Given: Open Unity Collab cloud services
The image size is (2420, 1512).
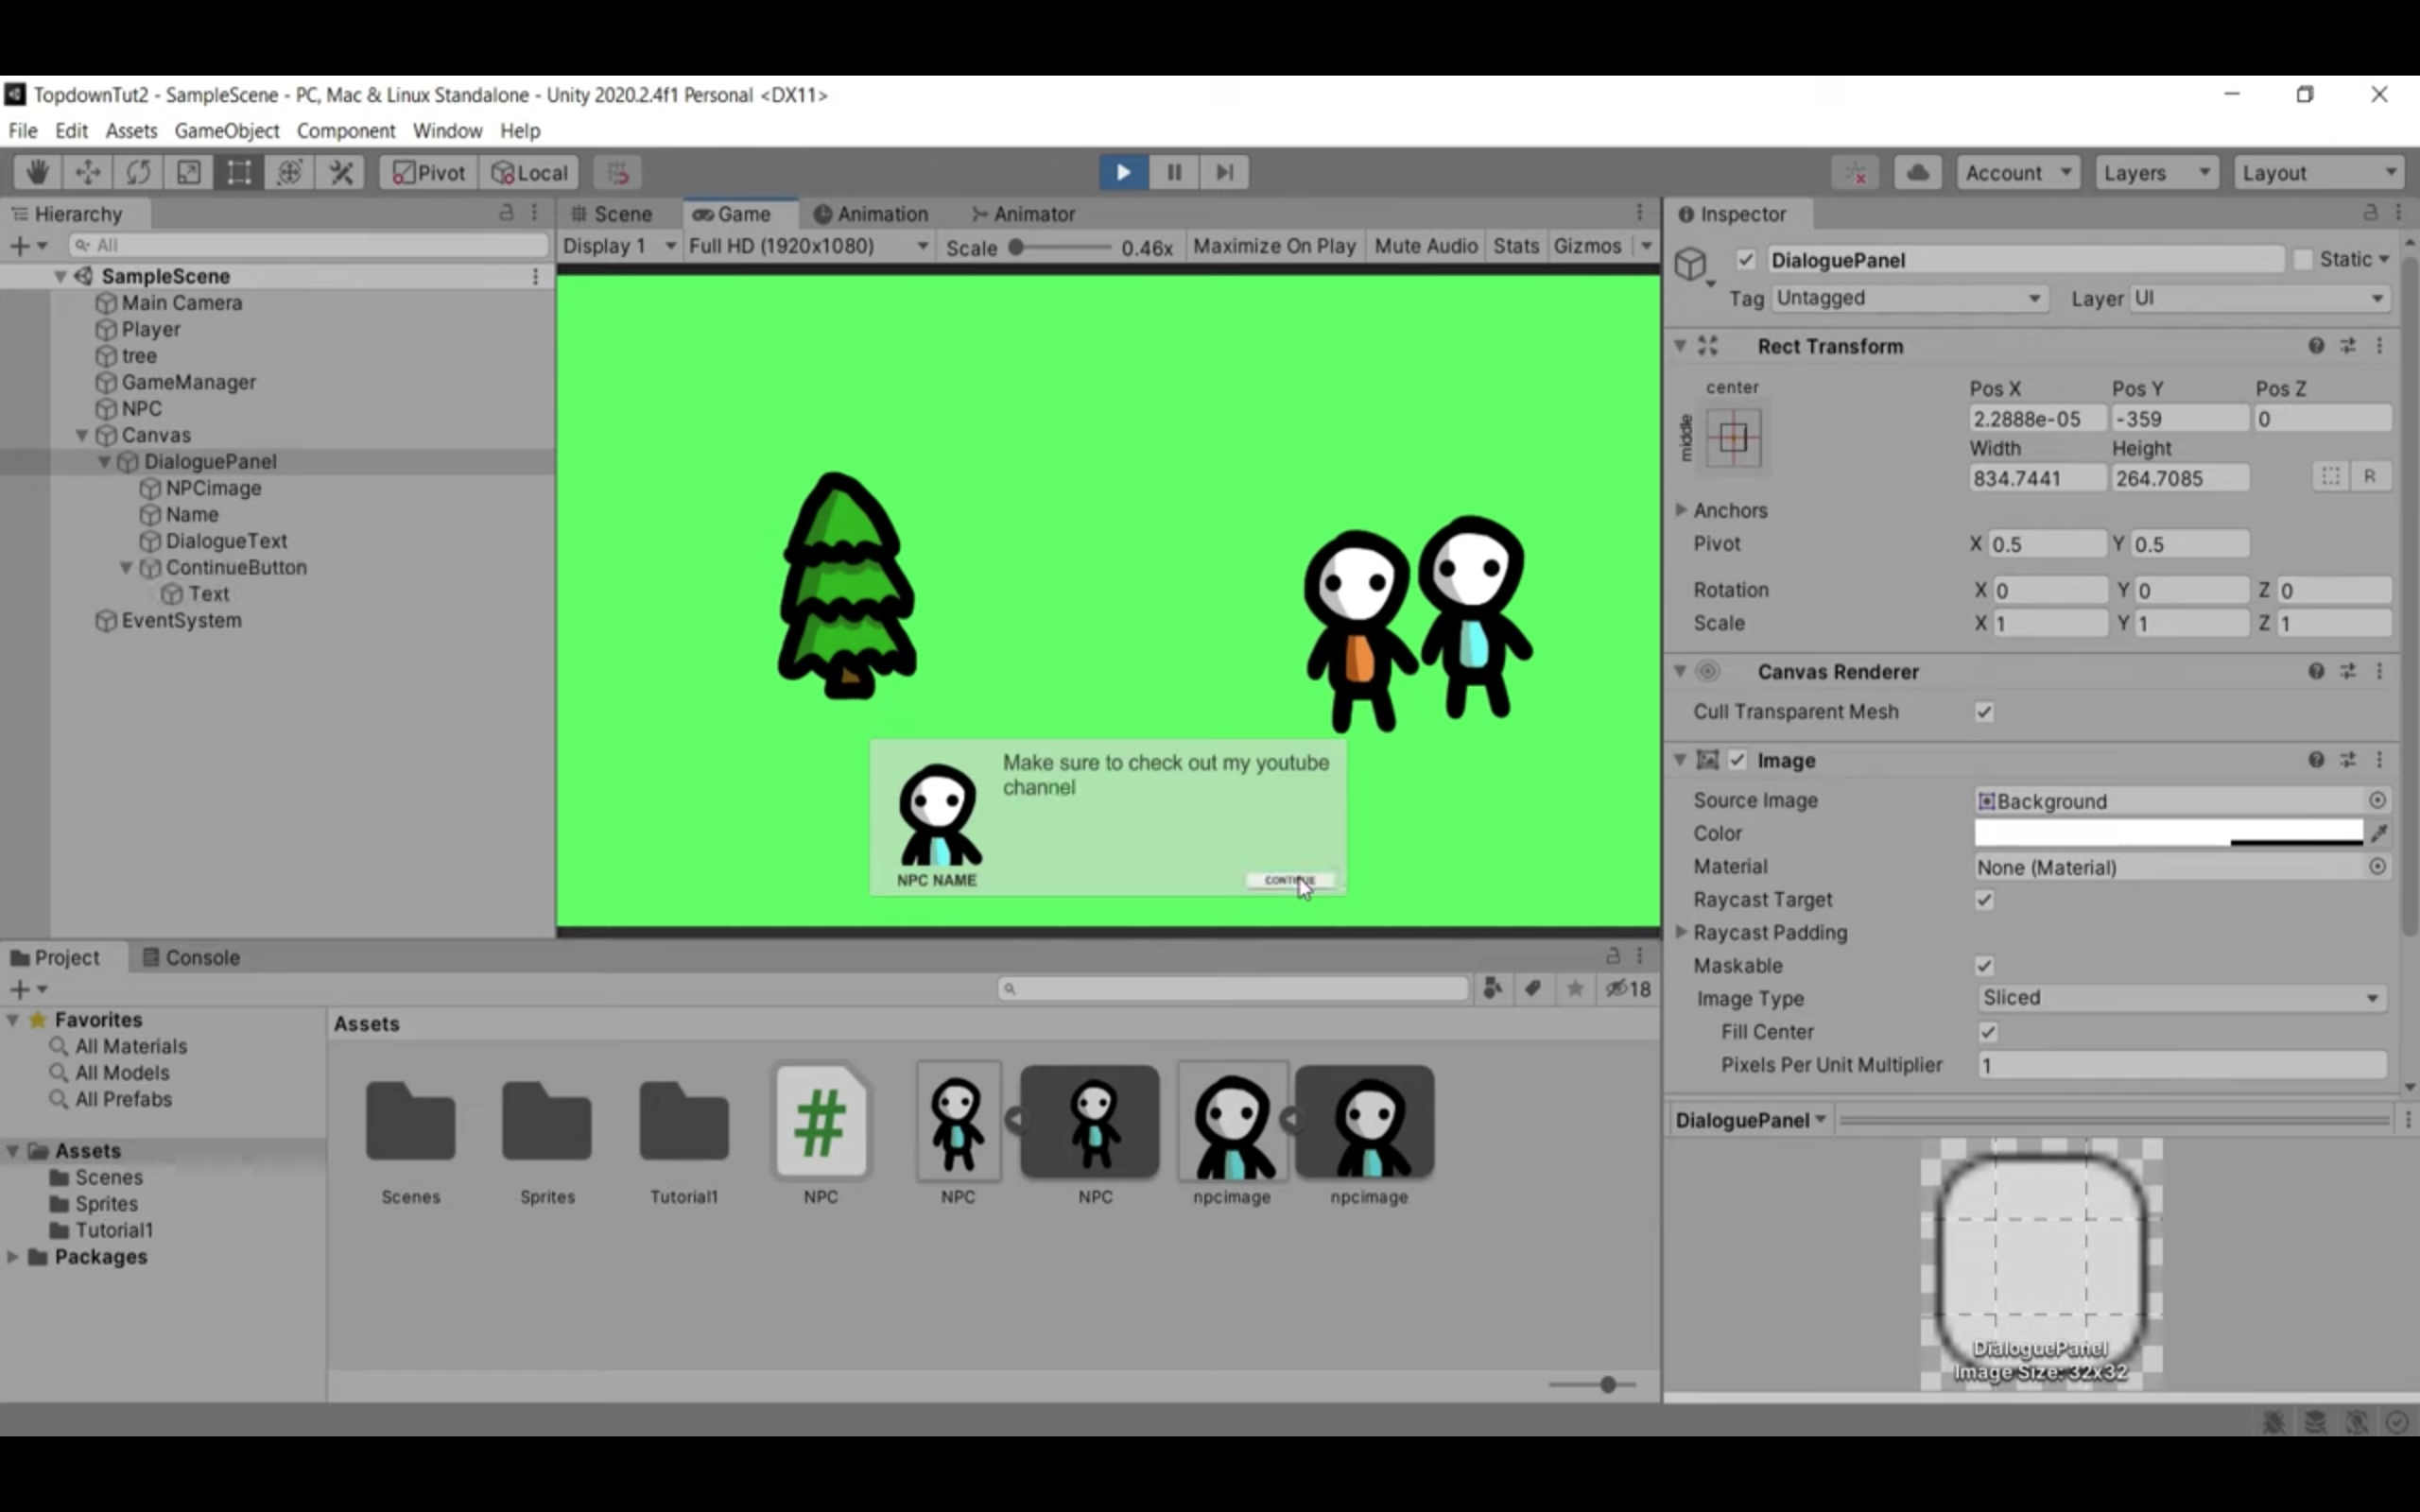Looking at the screenshot, I should (x=1918, y=172).
